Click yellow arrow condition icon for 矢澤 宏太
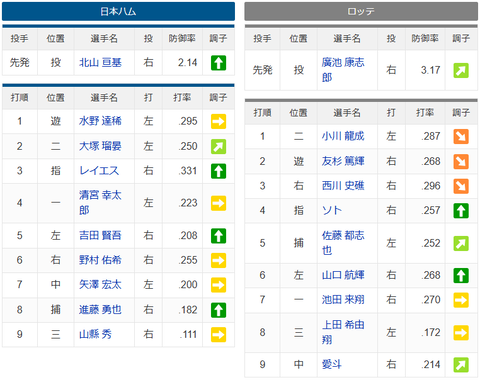Viewport: 480px width, 380px height. 219,285
